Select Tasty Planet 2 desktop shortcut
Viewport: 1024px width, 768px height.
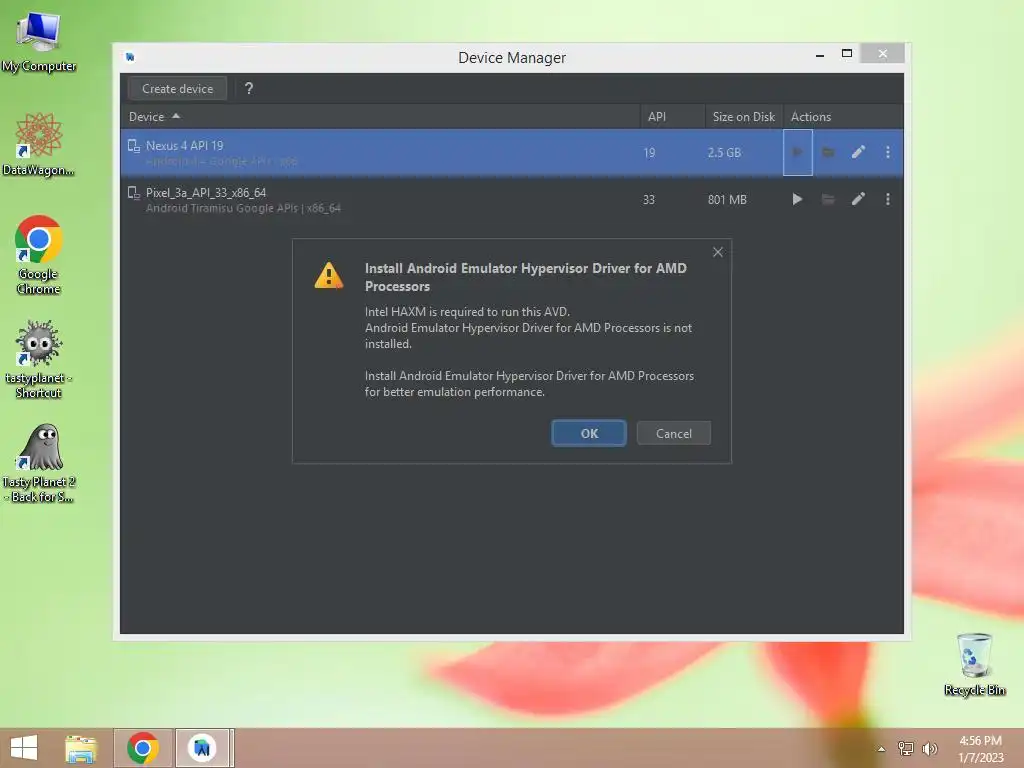pyautogui.click(x=39, y=463)
